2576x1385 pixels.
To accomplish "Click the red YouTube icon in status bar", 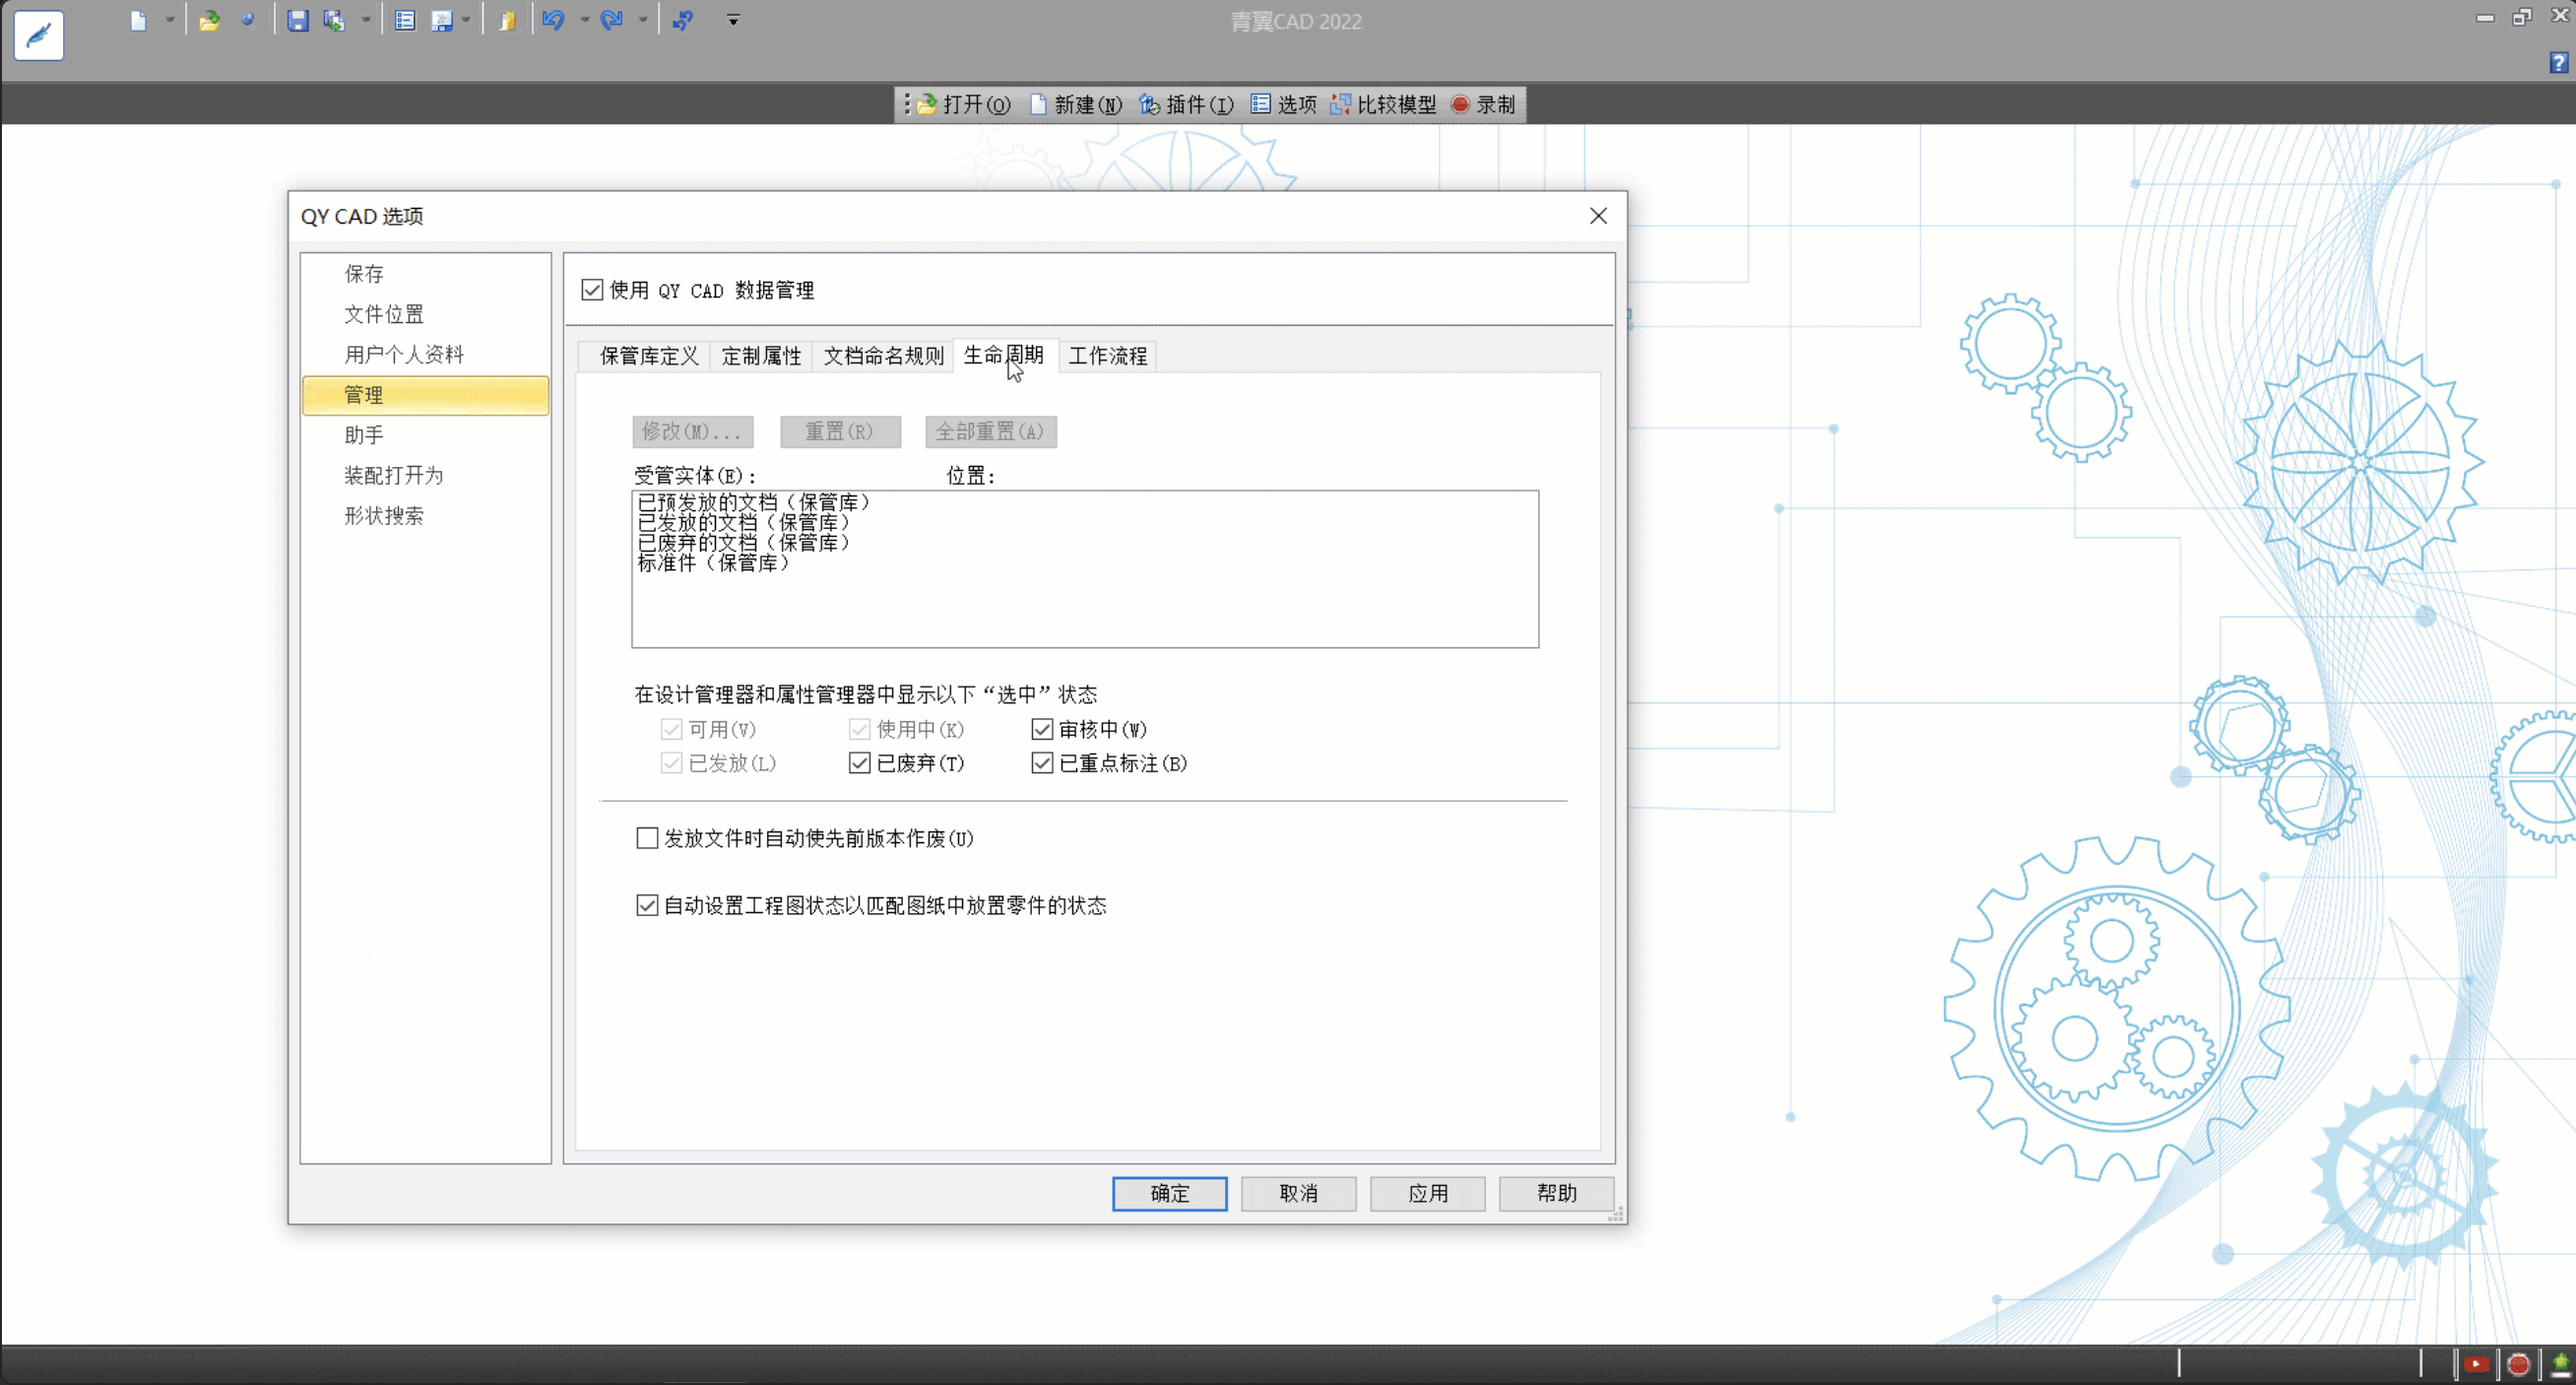I will [x=2476, y=1364].
